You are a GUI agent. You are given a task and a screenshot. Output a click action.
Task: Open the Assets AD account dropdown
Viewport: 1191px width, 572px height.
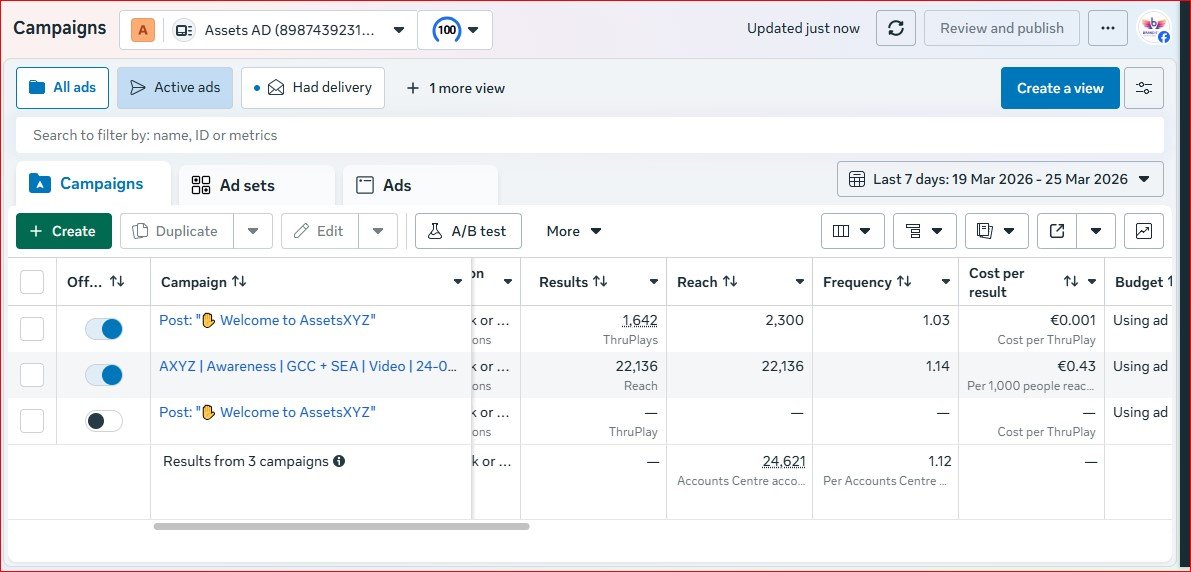pos(290,30)
